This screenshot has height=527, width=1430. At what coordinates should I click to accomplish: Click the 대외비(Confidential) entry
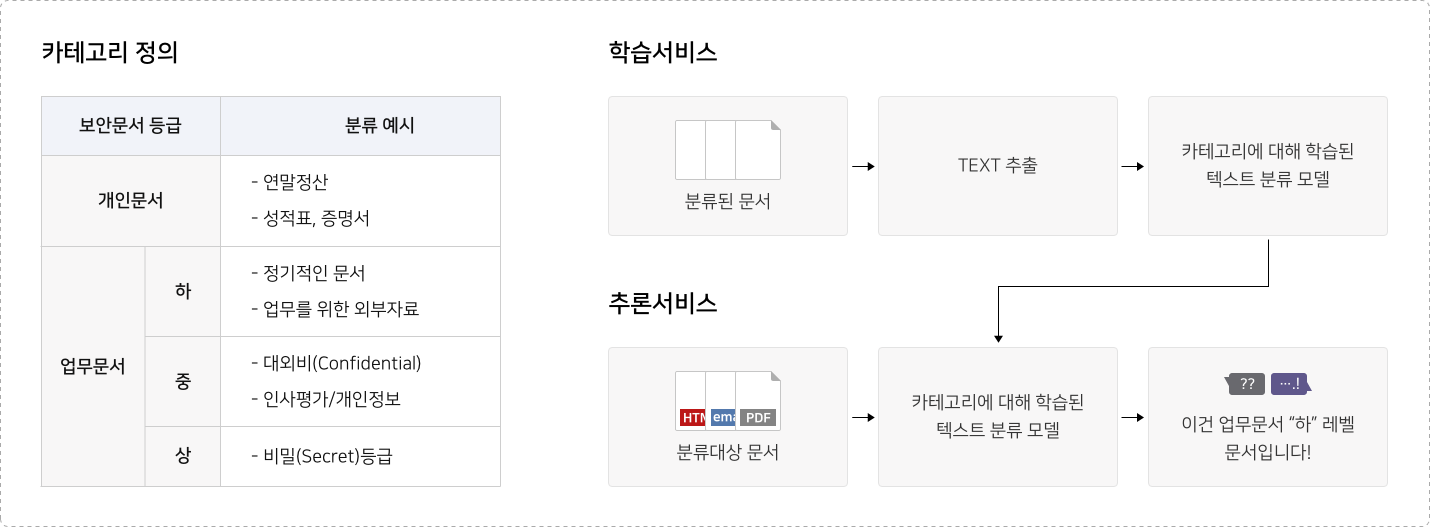[336, 363]
